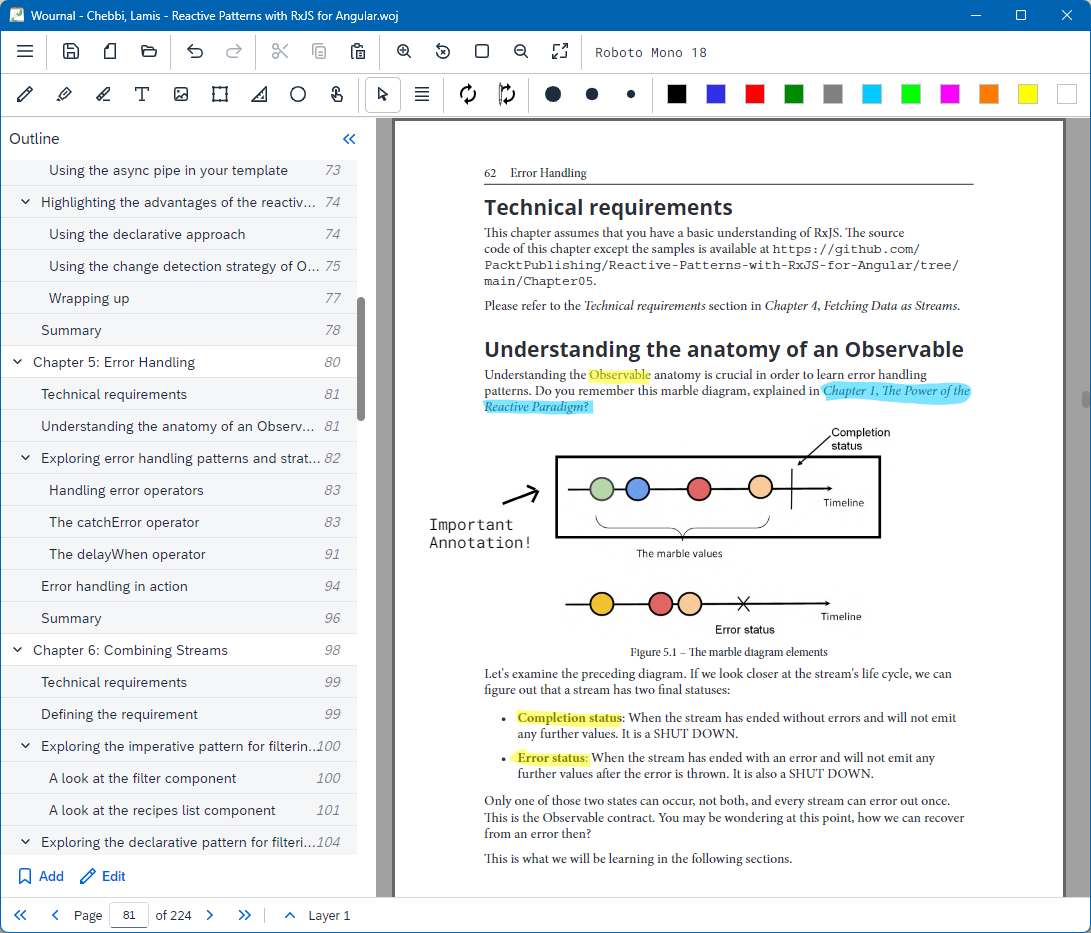Fit the page to window
Viewport: 1091px width, 933px height.
click(x=481, y=51)
